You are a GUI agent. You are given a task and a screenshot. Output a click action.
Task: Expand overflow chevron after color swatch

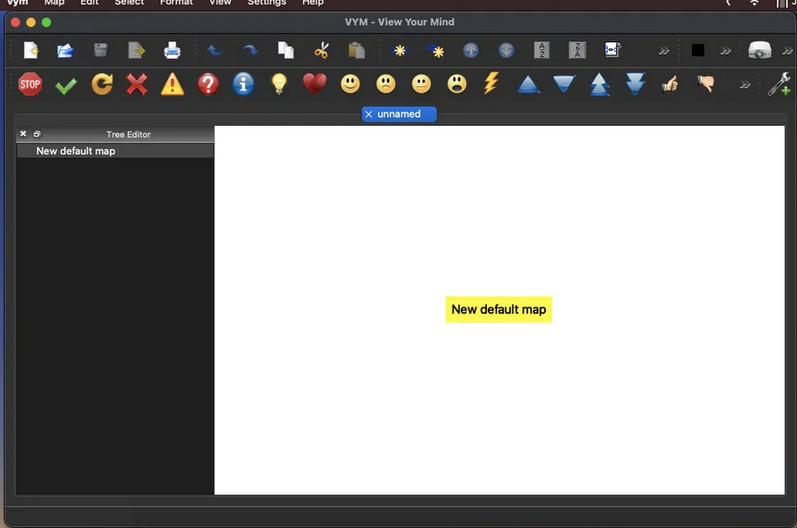(726, 51)
